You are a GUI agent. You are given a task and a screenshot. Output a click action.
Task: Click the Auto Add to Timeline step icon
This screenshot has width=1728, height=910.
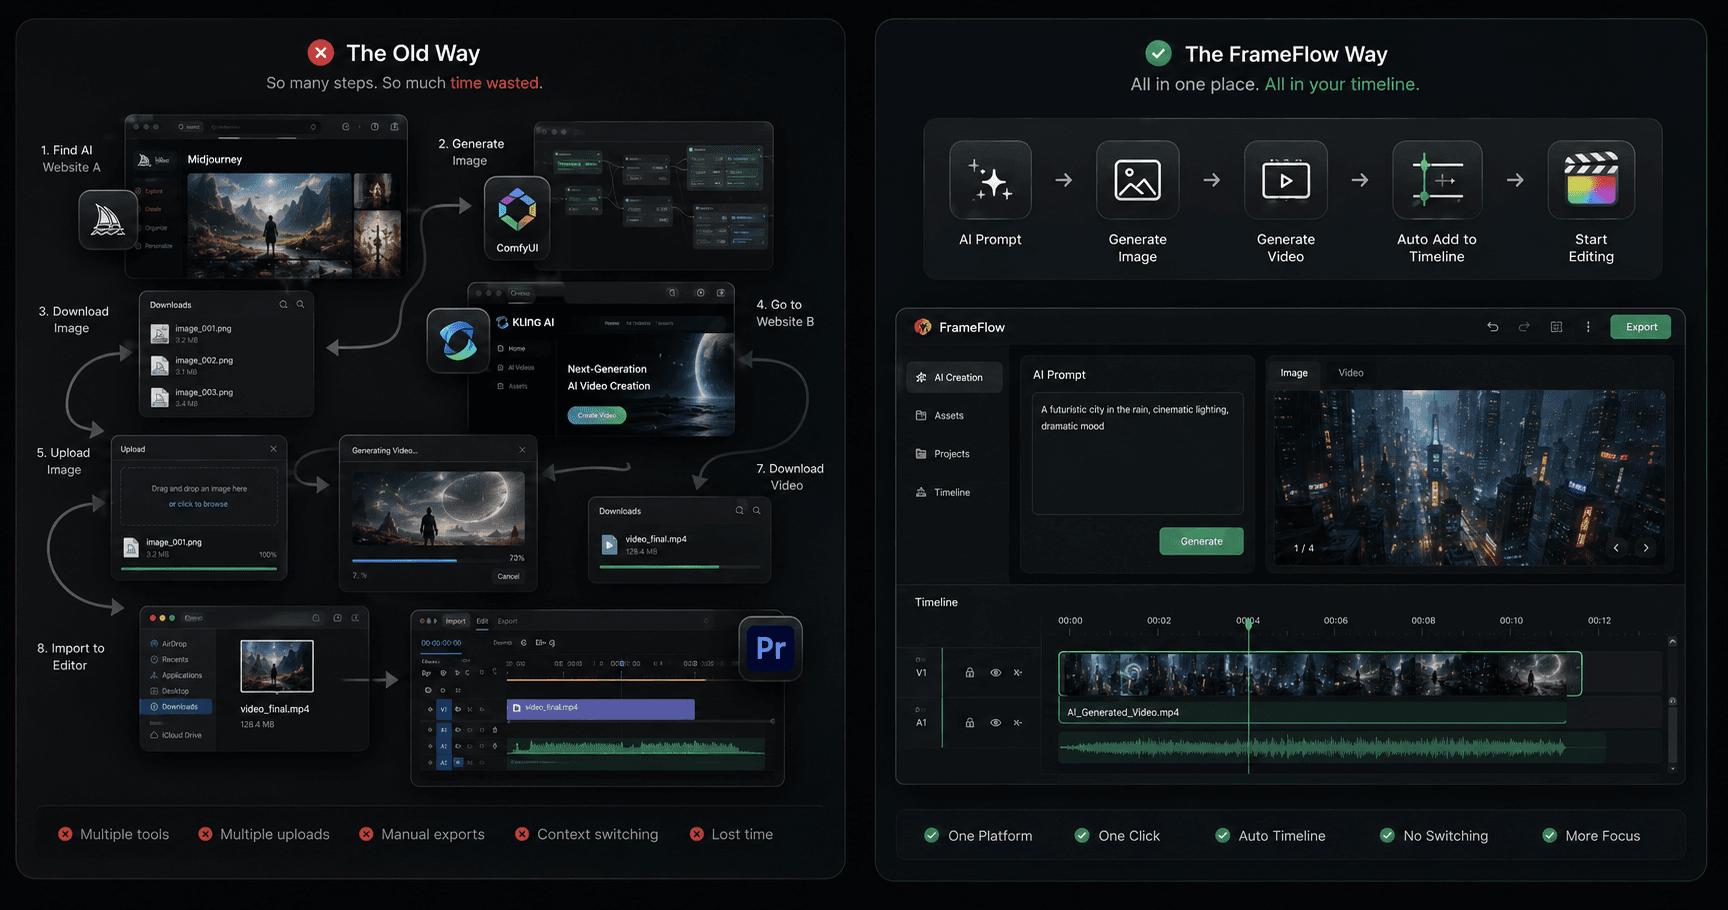1437,180
